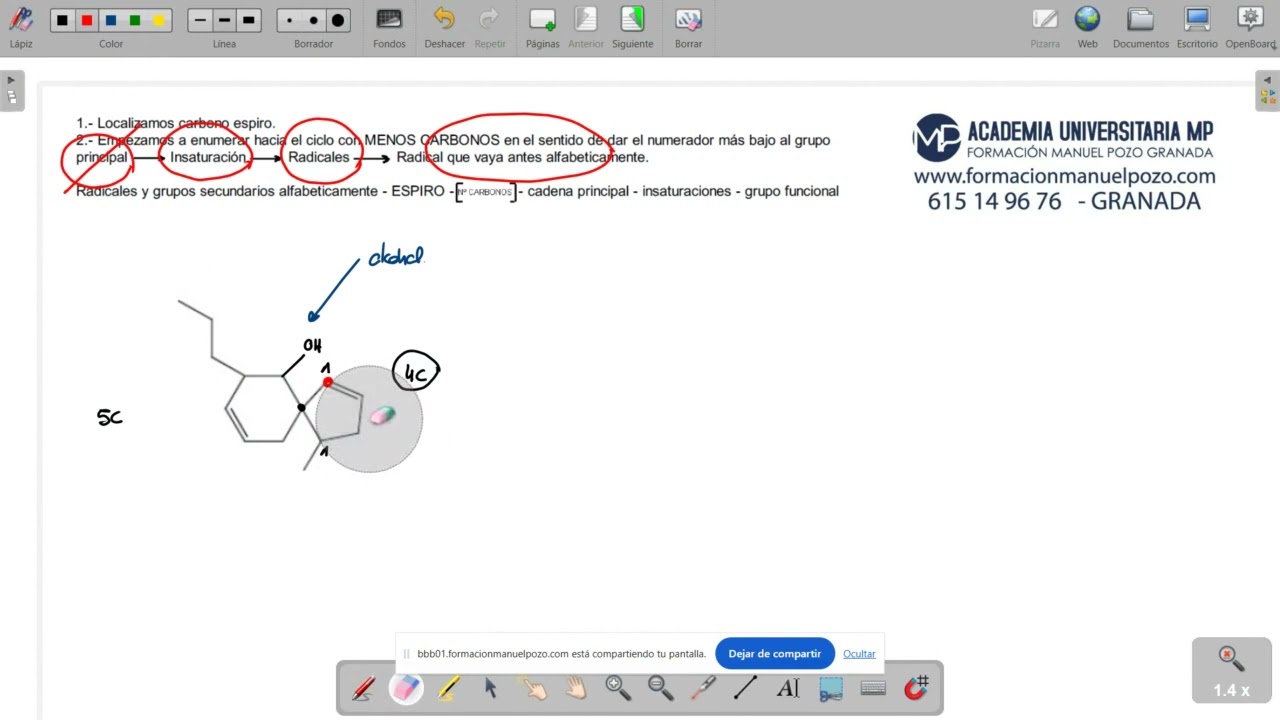The image size is (1280, 720).
Task: Switch to Web mode
Action: coord(1087,27)
